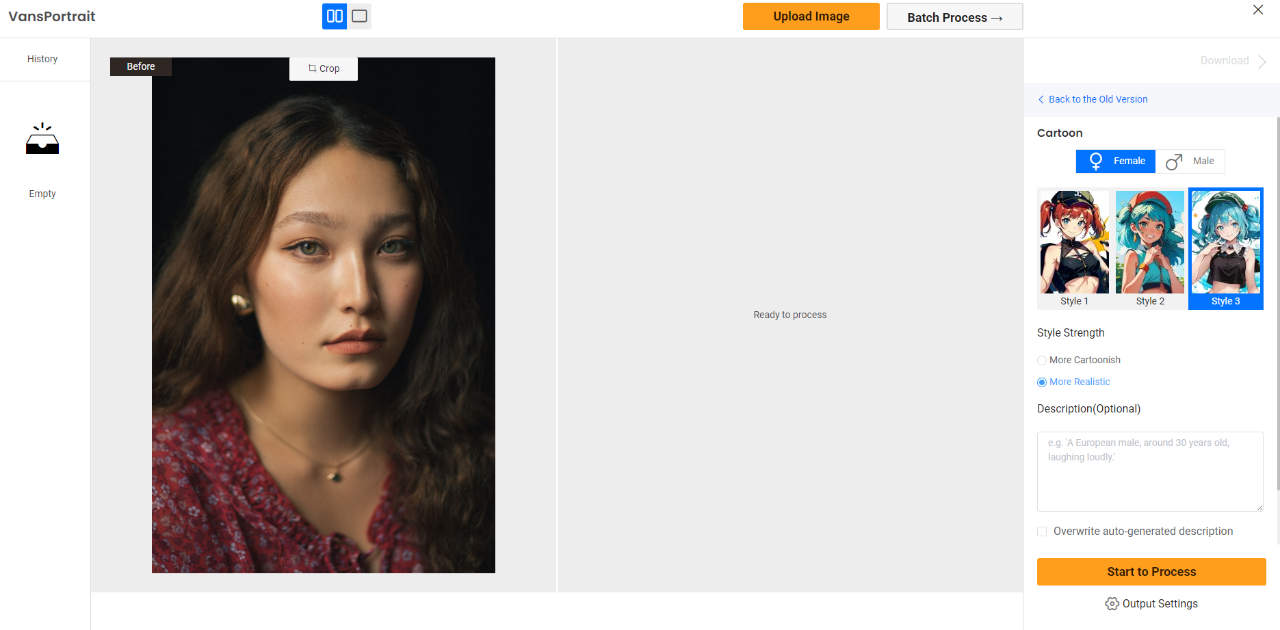Select the Style 3 cartoon thumbnail
Screen dimensions: 1280x630
1226,249
